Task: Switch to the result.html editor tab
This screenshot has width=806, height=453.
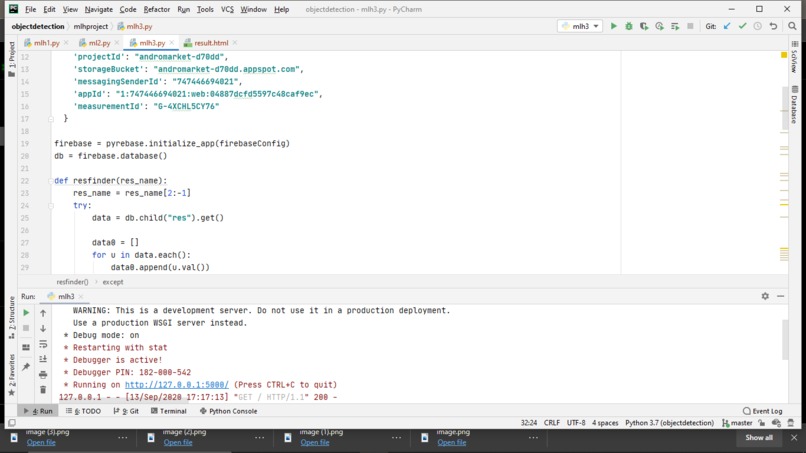Action: [210, 43]
